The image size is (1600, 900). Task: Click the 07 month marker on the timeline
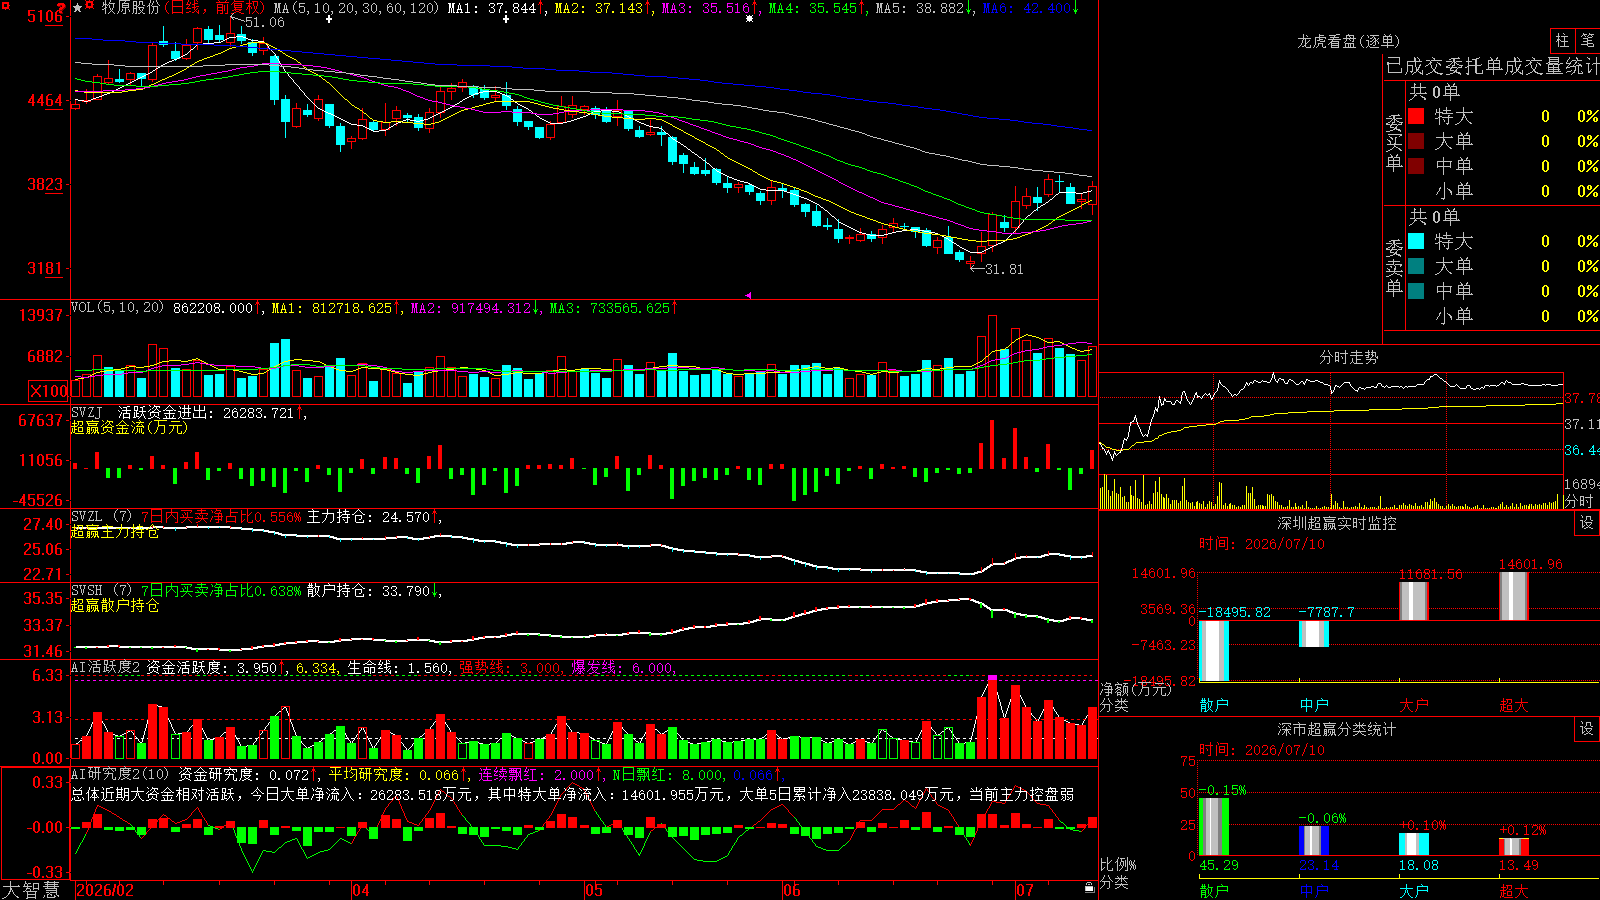[x=1025, y=890]
